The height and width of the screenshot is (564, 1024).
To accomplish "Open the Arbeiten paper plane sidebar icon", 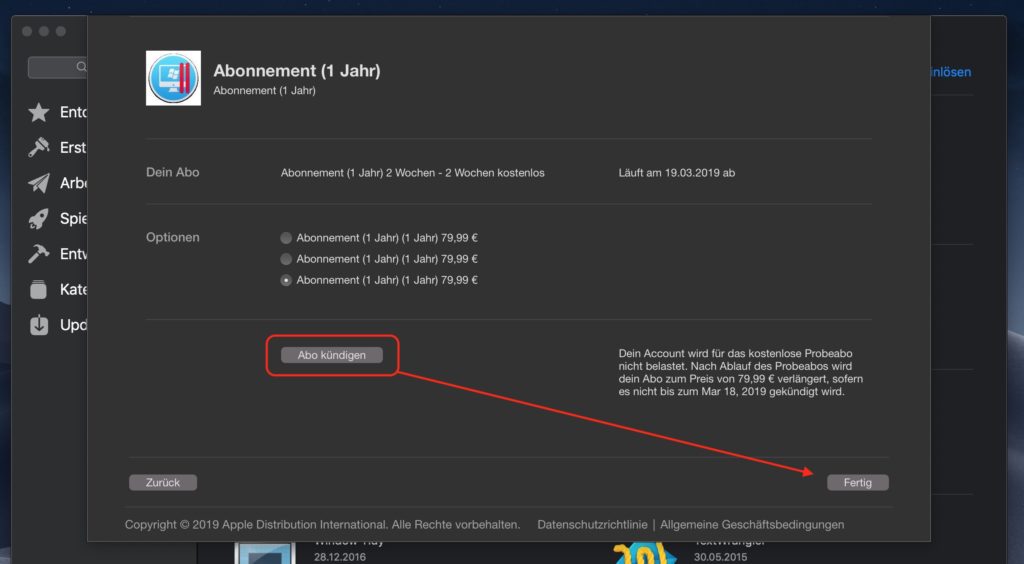I will tap(39, 183).
